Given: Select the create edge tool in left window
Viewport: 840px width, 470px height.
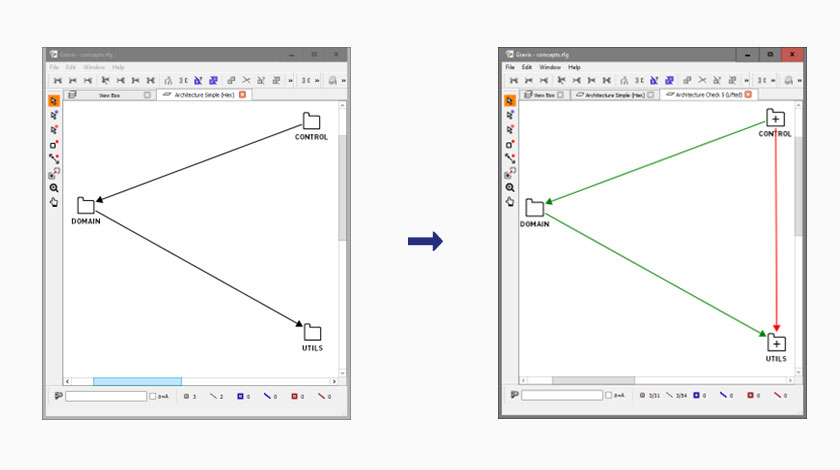Looking at the screenshot, I should [54, 159].
